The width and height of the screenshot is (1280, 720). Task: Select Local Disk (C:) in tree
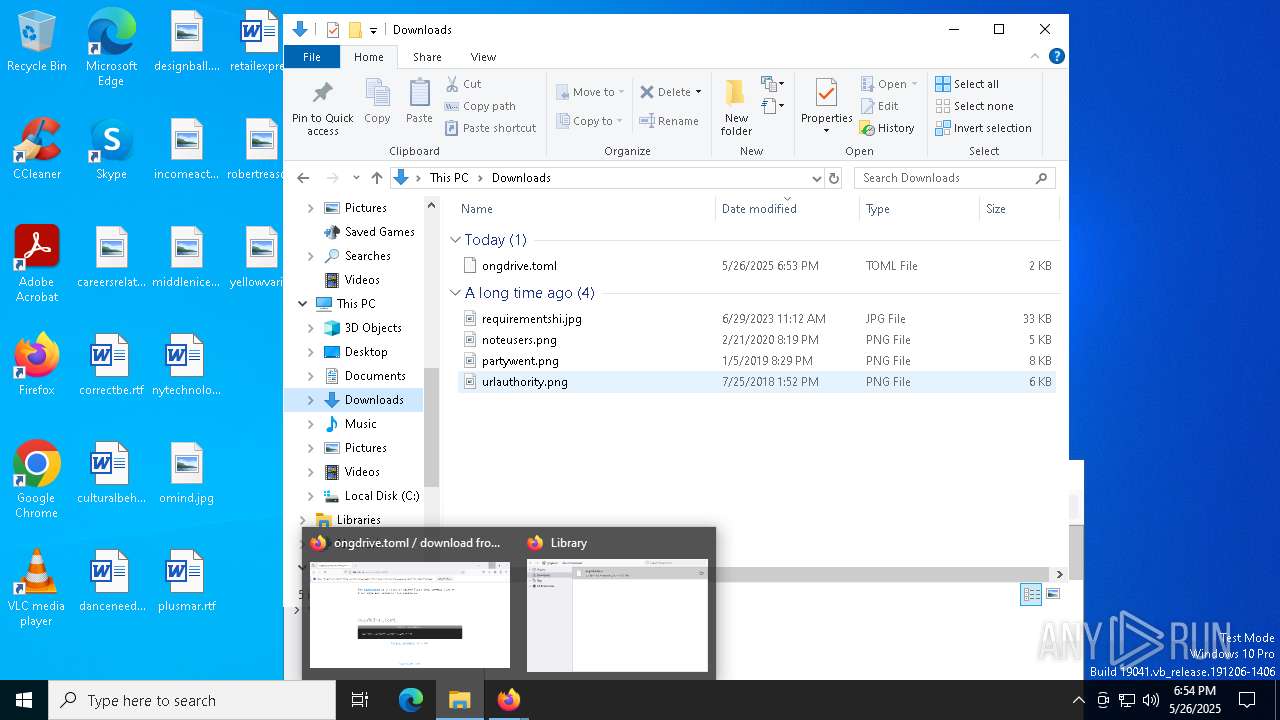[x=382, y=496]
